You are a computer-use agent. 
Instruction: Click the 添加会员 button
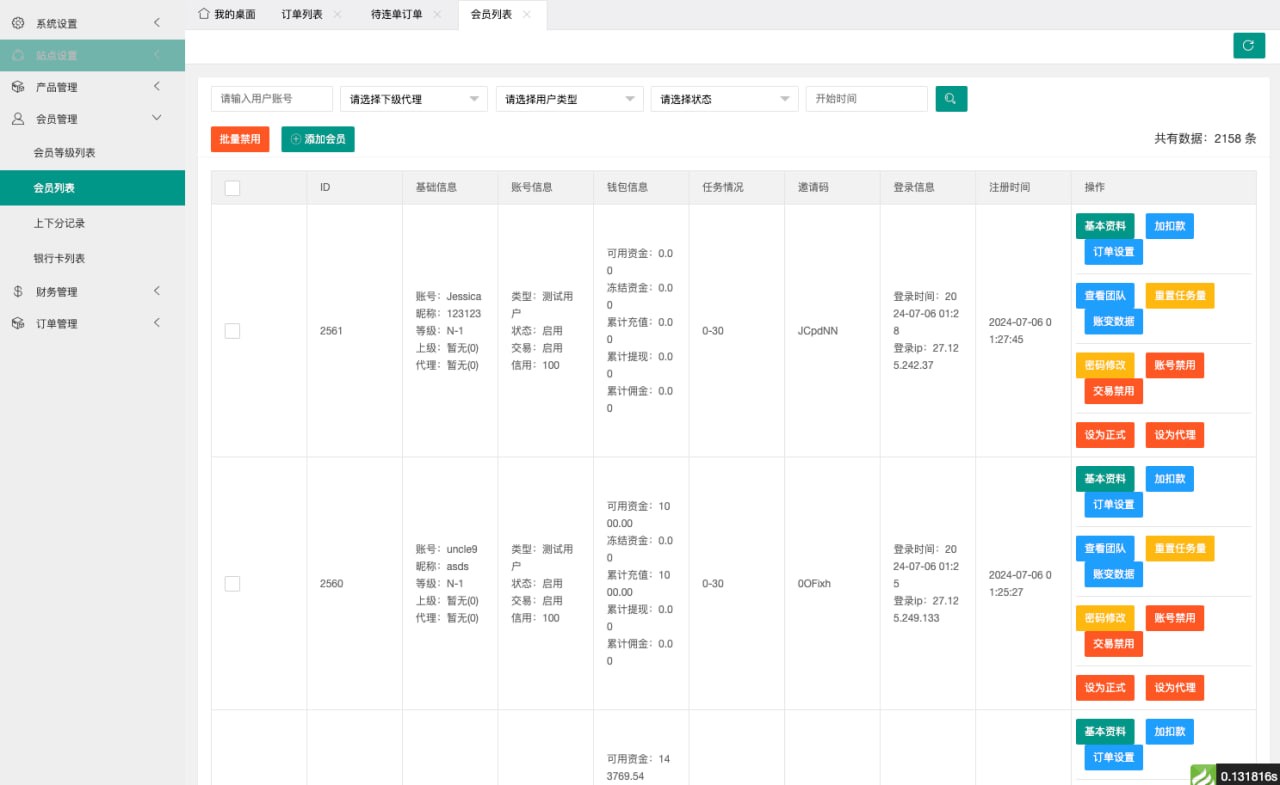click(x=318, y=139)
